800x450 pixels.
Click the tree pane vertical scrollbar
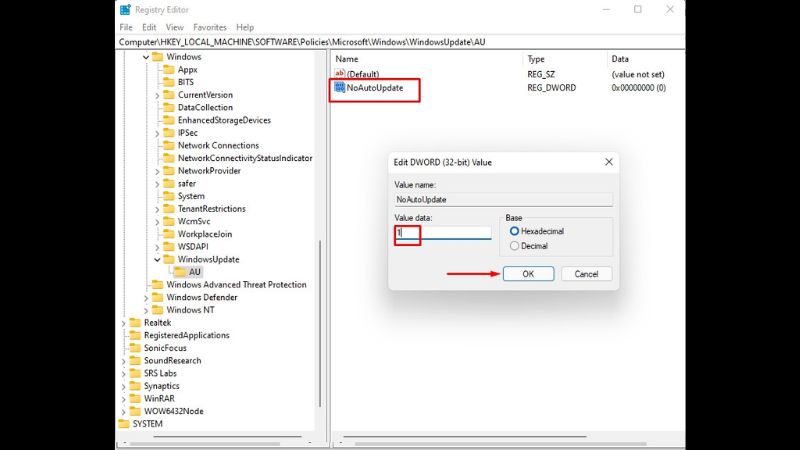[320, 323]
